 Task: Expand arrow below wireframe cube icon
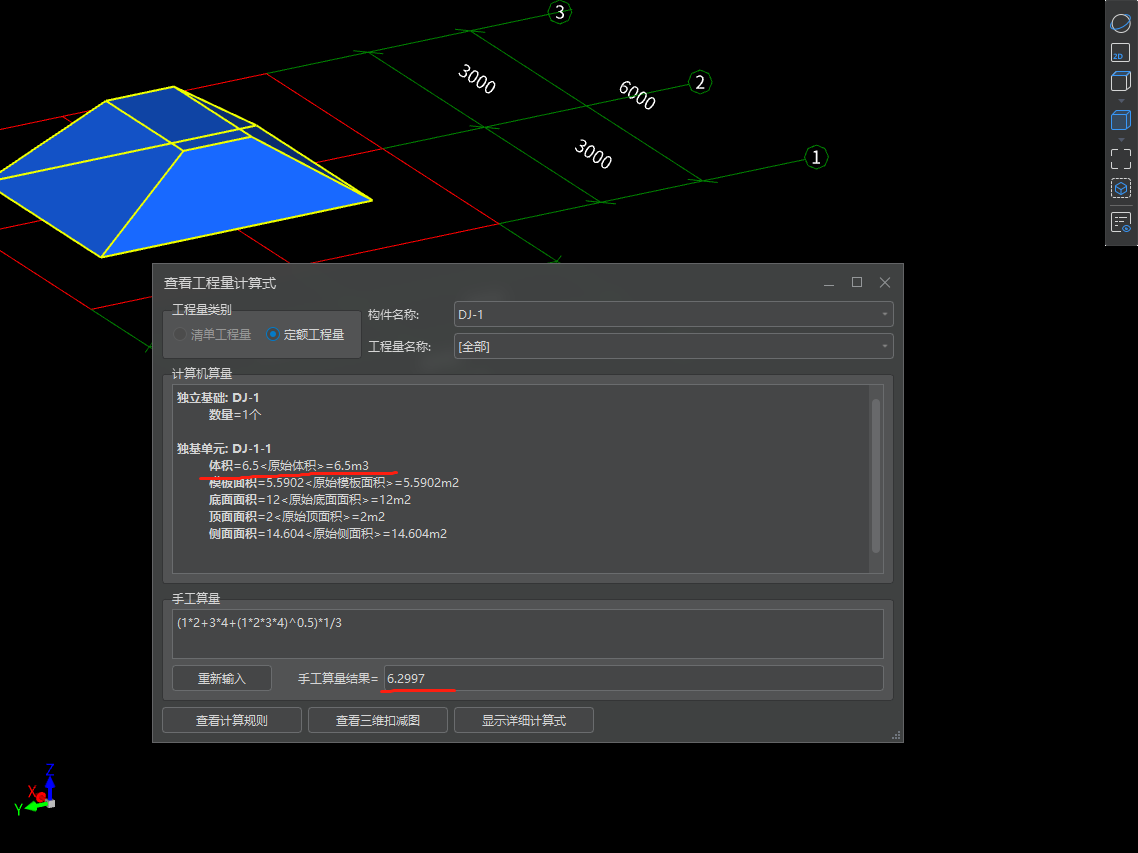pyautogui.click(x=1121, y=101)
